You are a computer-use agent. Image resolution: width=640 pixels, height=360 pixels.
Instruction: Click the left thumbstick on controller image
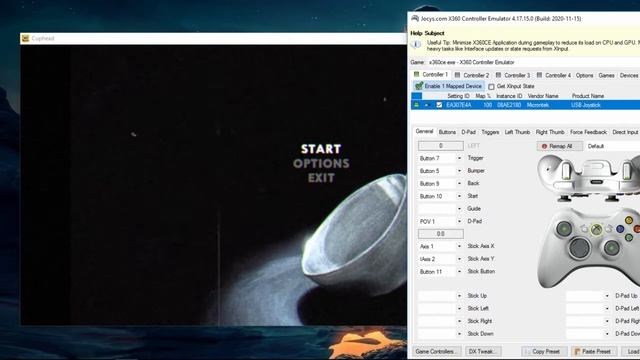click(565, 229)
